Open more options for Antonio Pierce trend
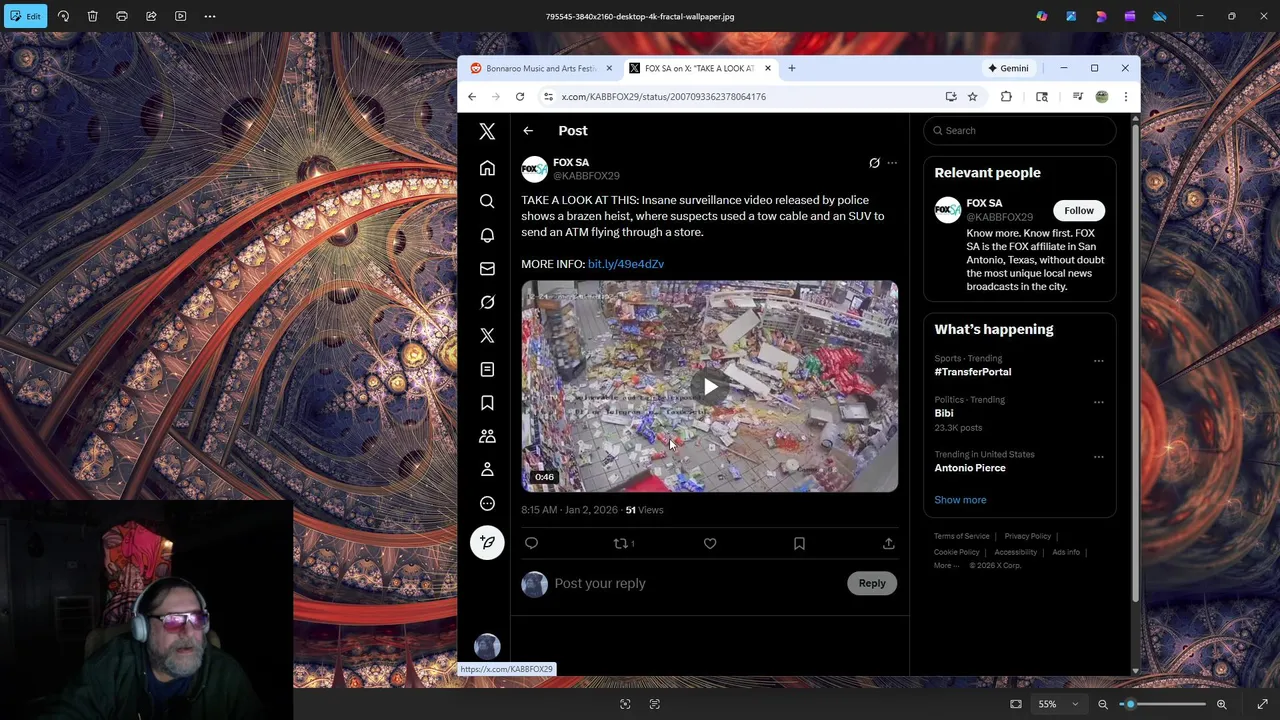 1099,457
